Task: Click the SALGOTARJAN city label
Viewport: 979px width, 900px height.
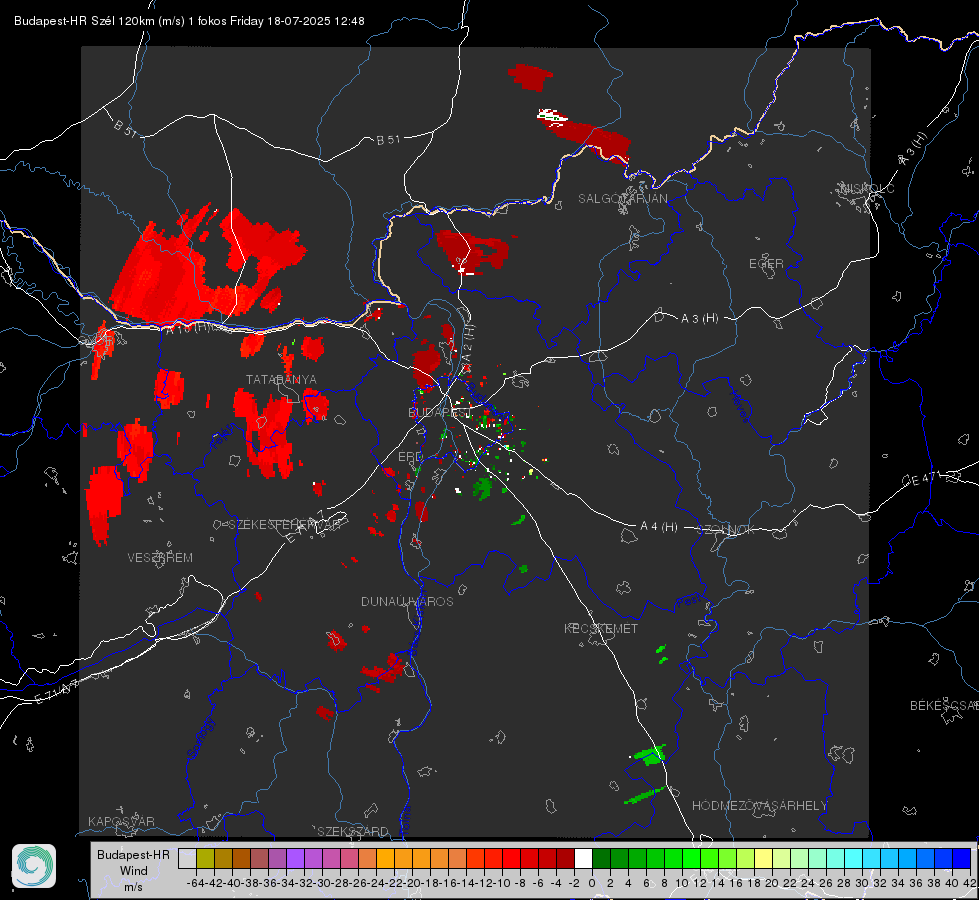Action: (622, 199)
